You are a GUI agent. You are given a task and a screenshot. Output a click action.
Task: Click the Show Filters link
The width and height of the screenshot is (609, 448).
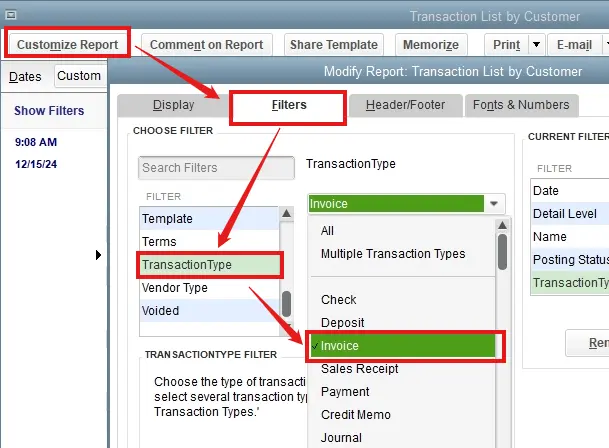click(x=49, y=111)
